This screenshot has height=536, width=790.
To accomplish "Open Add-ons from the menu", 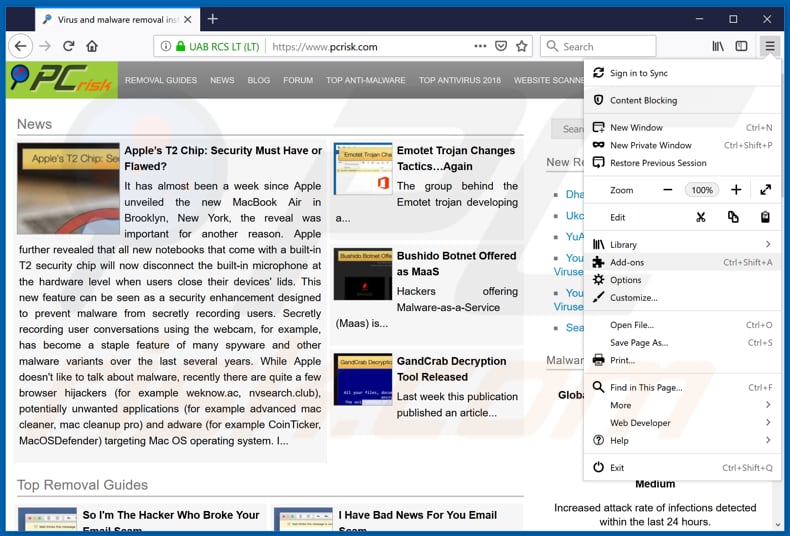I will point(627,262).
